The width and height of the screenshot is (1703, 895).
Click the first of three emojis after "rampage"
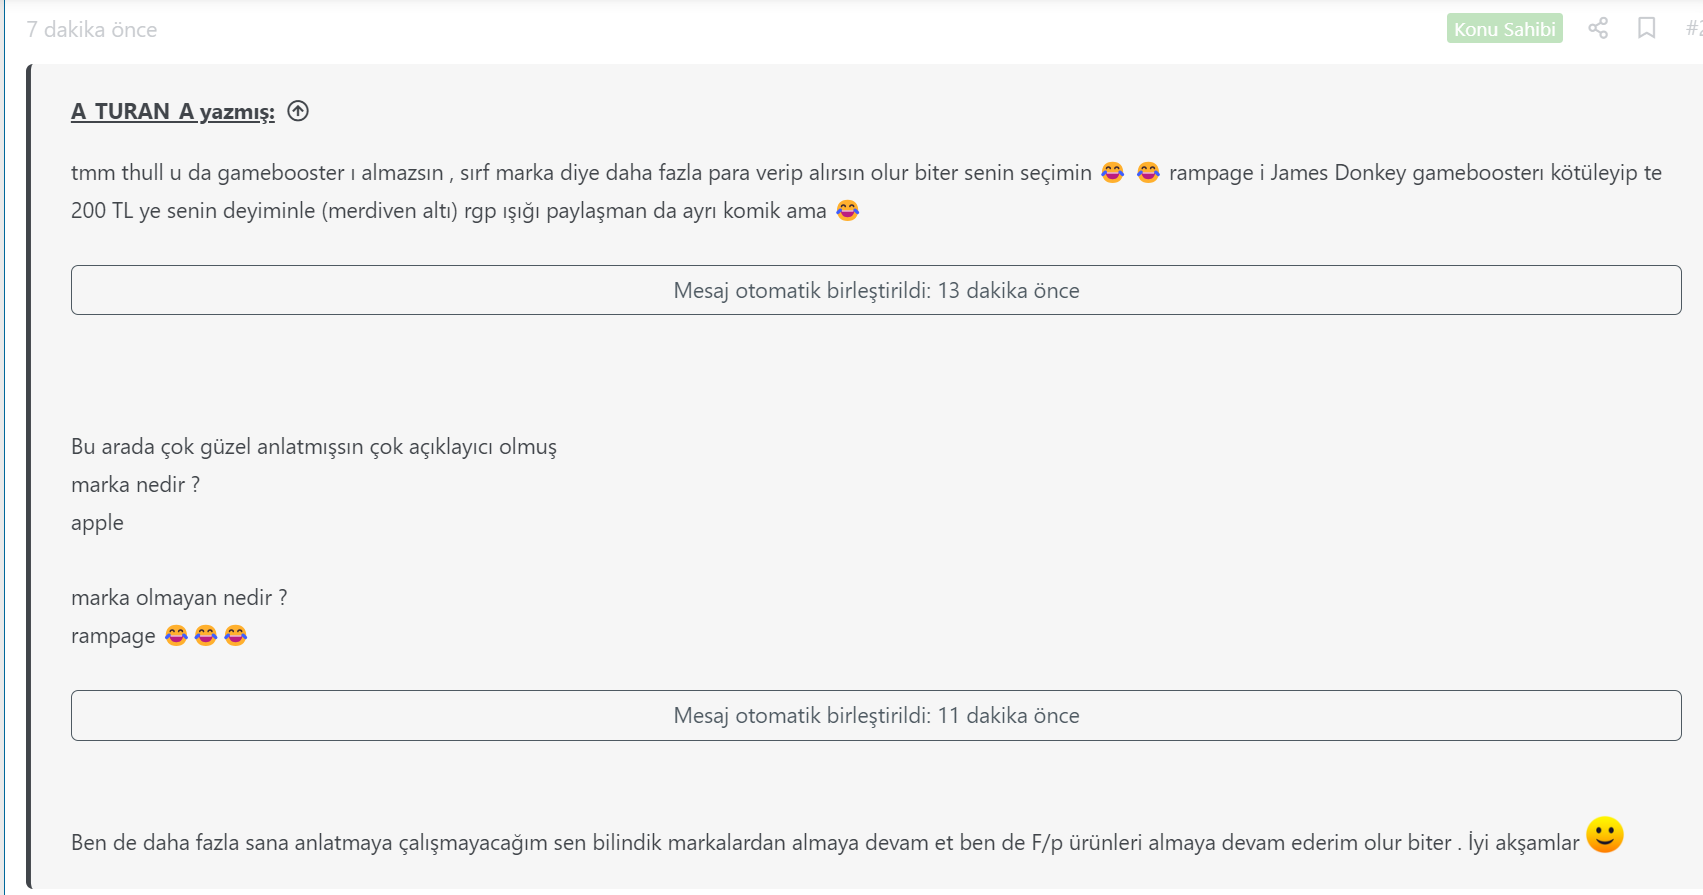(x=176, y=636)
